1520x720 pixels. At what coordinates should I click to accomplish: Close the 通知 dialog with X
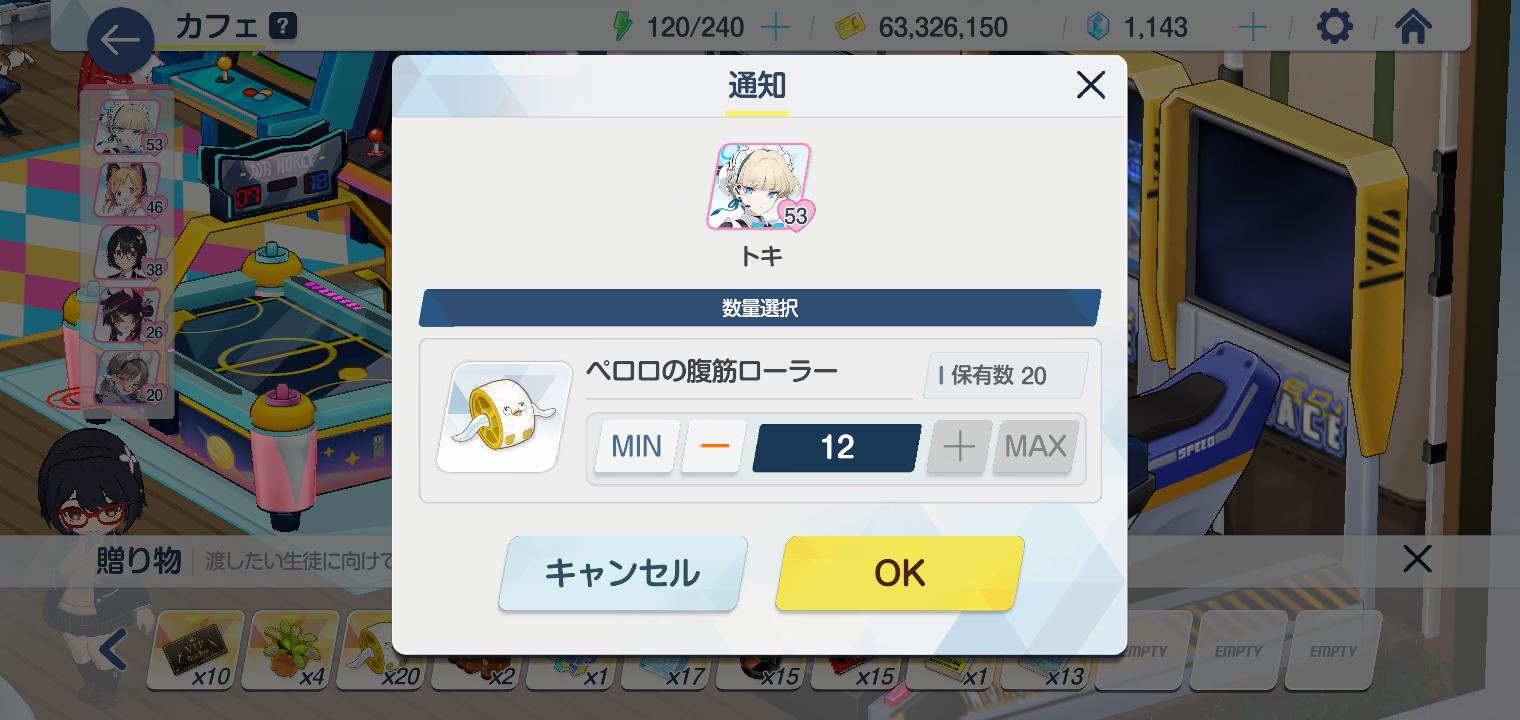1090,85
